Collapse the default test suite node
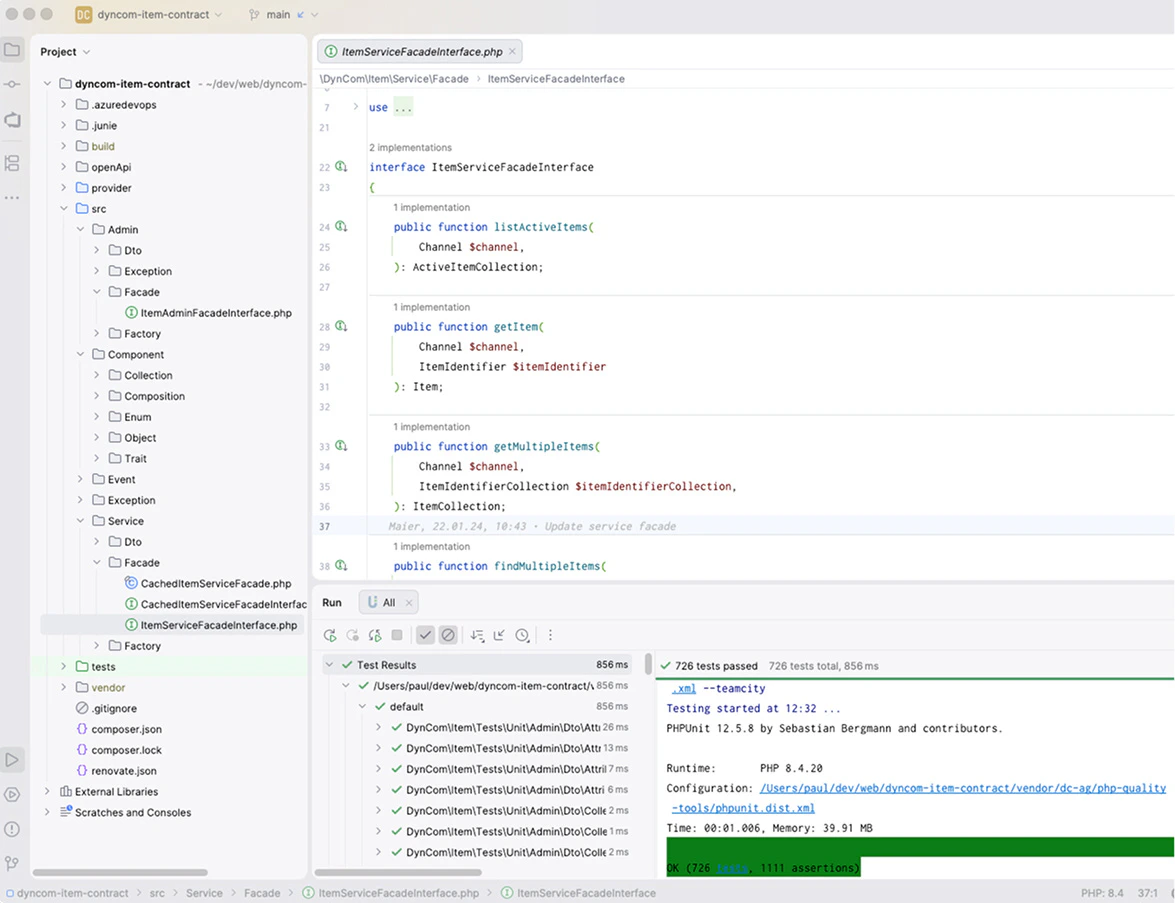 [x=362, y=707]
